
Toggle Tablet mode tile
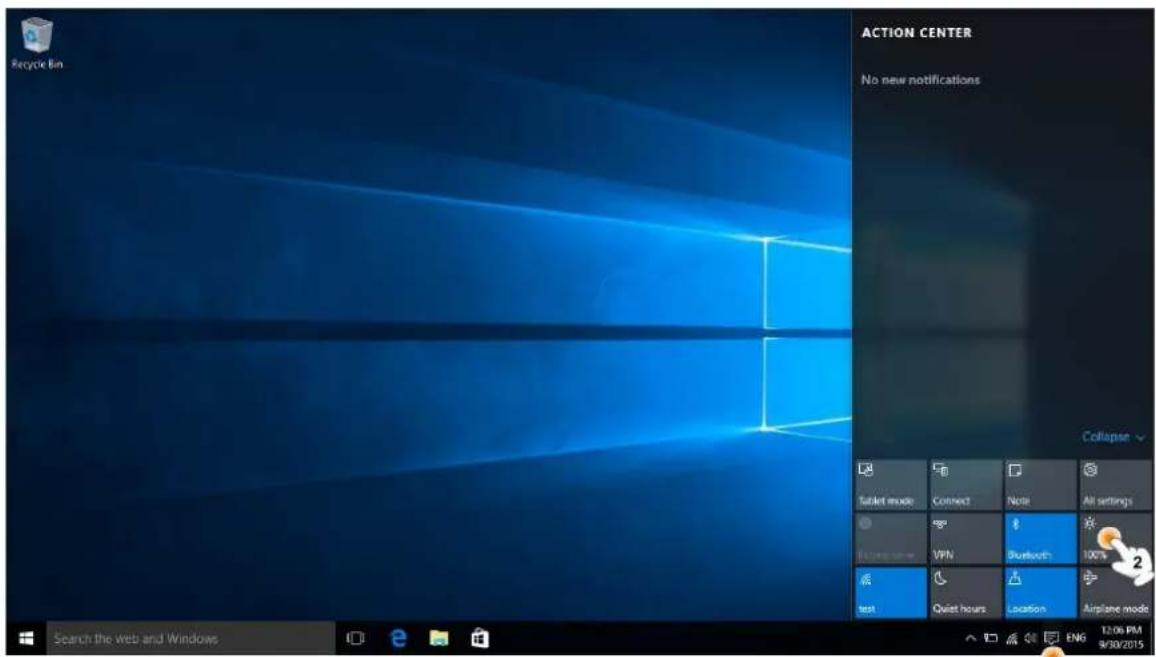(x=891, y=484)
